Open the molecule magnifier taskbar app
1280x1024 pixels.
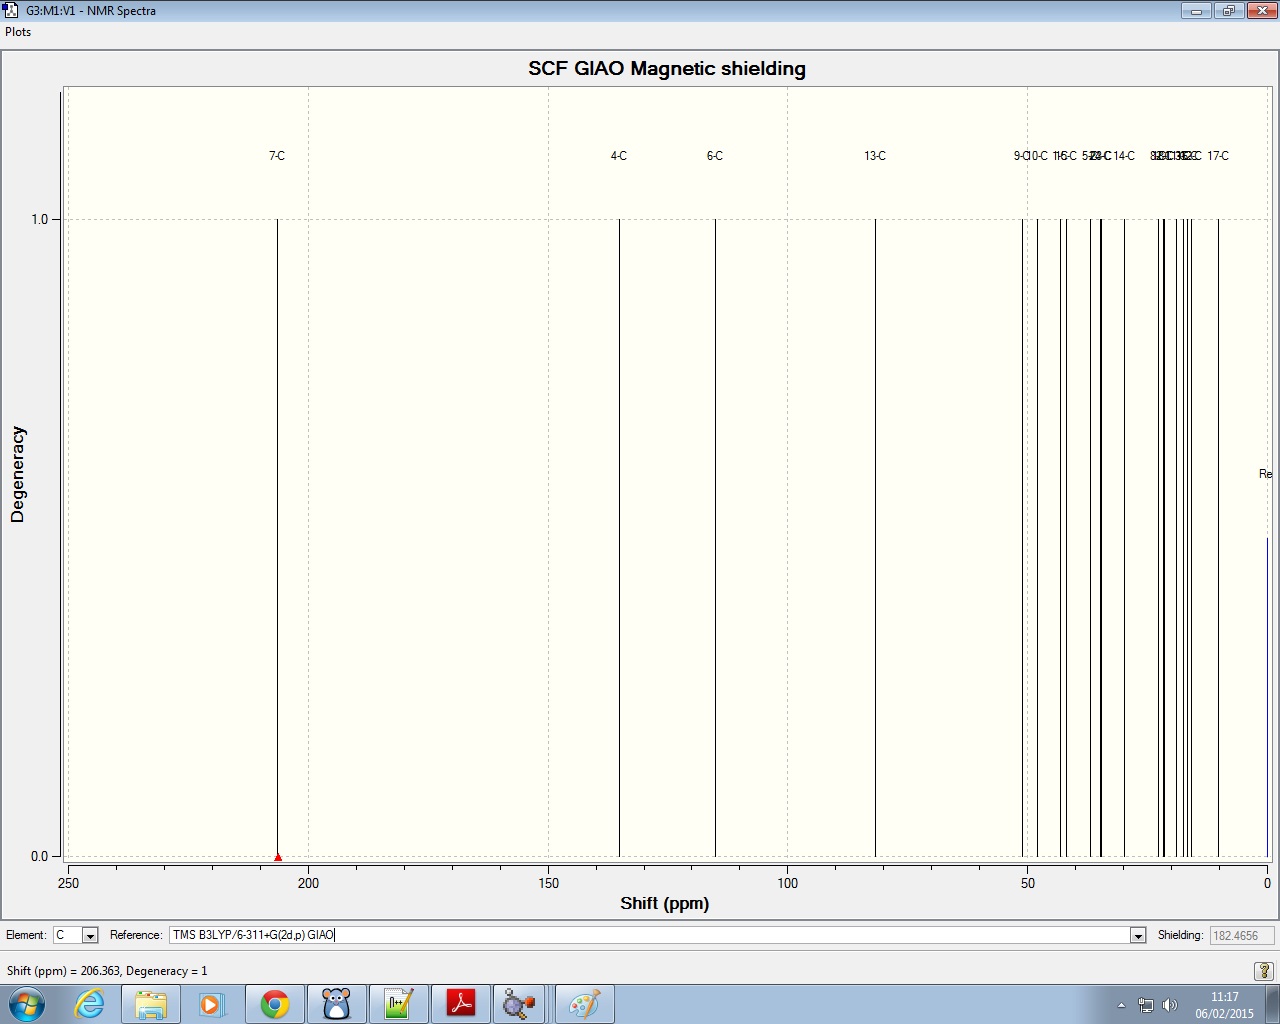click(519, 1004)
